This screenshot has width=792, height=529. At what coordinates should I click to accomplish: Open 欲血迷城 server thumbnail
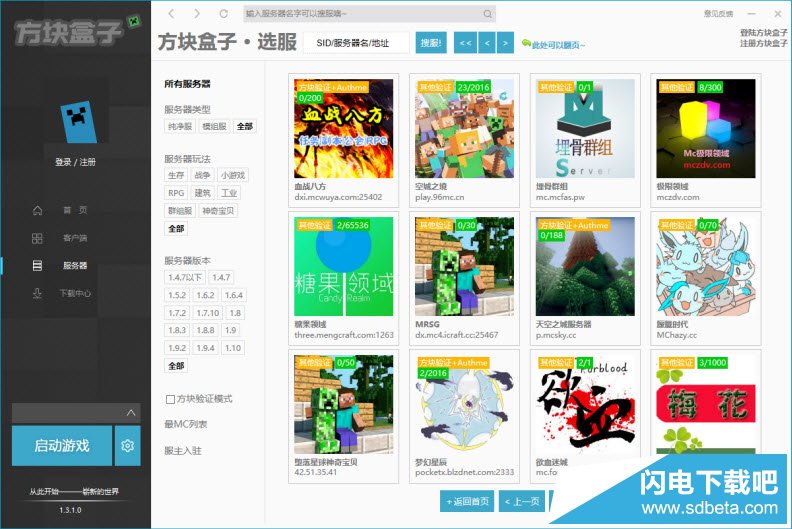(x=585, y=404)
